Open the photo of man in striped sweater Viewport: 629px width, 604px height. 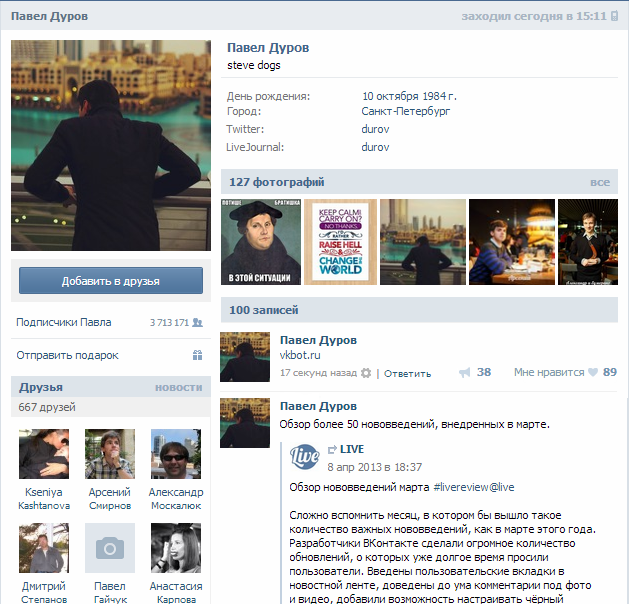point(512,242)
